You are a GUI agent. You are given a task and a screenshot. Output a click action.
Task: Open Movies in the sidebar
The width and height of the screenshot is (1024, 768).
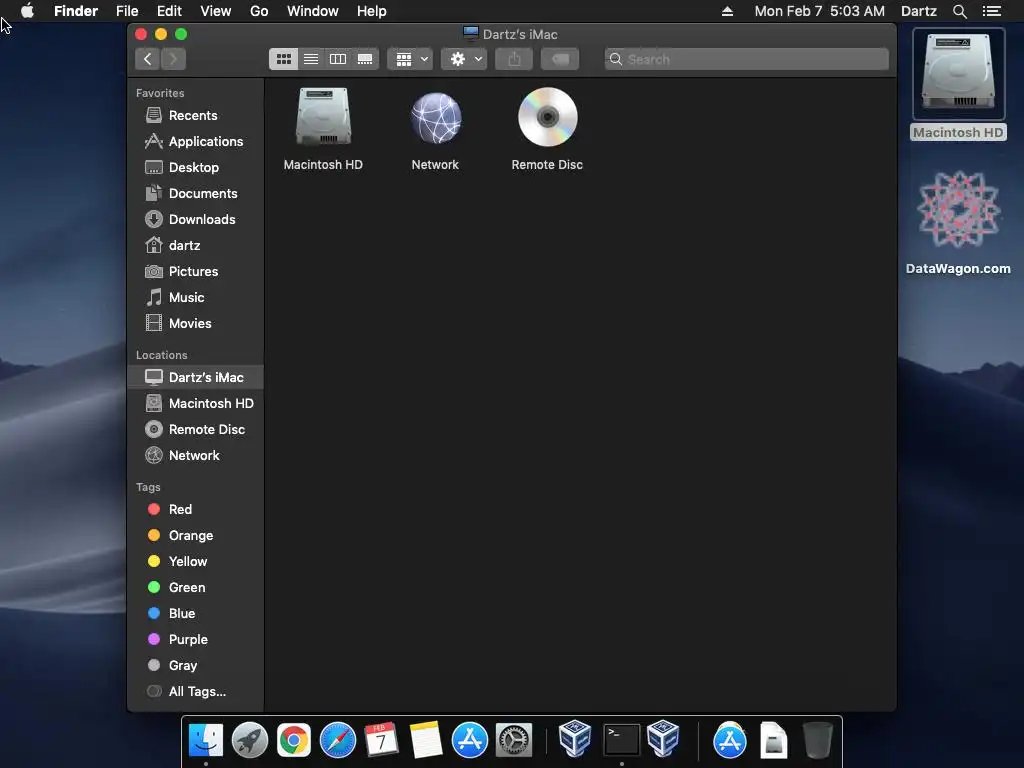[195, 324]
